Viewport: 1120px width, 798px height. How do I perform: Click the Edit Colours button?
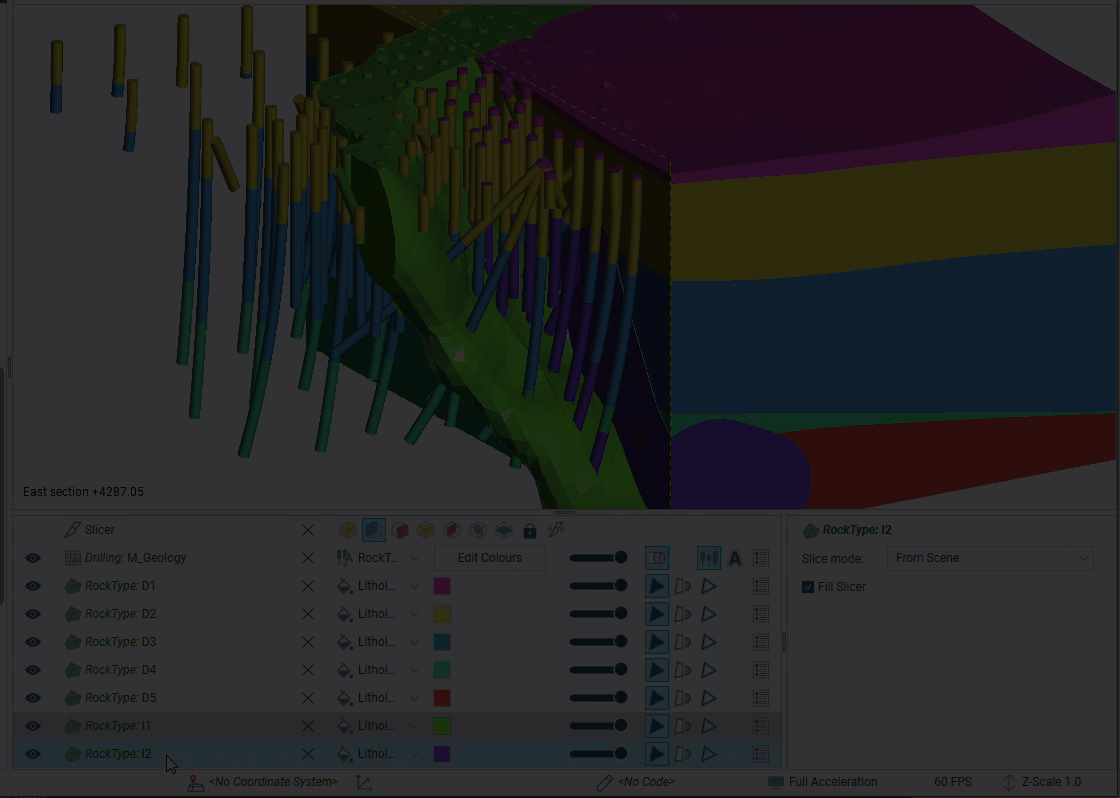(489, 558)
